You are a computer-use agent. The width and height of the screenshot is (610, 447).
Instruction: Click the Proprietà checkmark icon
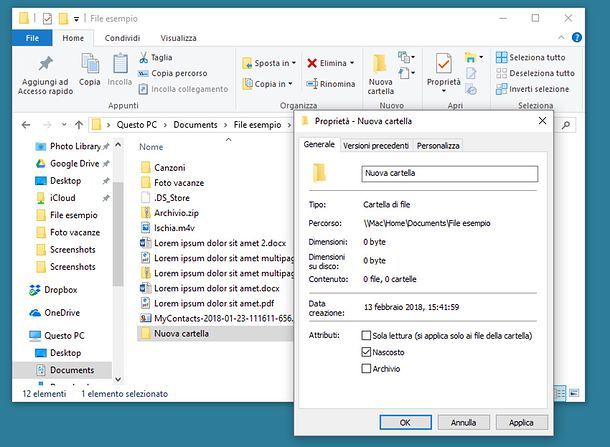pyautogui.click(x=443, y=63)
